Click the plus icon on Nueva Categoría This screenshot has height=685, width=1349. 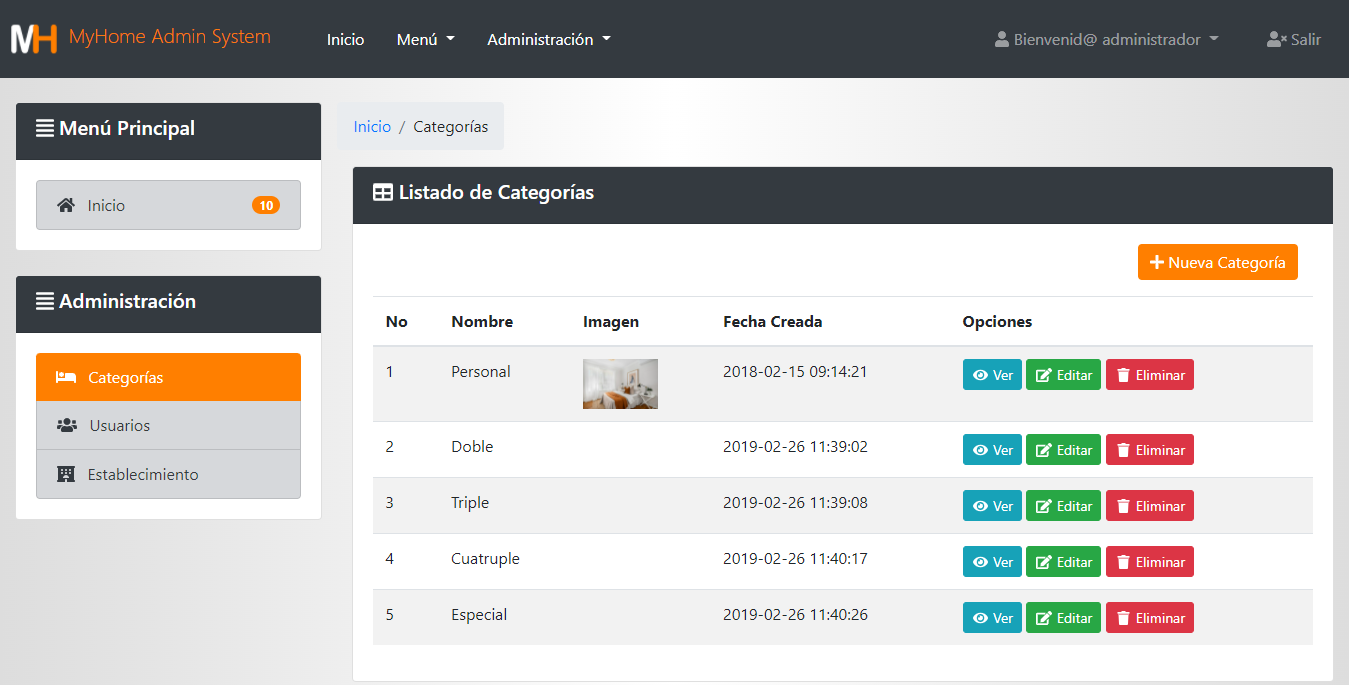point(1156,262)
